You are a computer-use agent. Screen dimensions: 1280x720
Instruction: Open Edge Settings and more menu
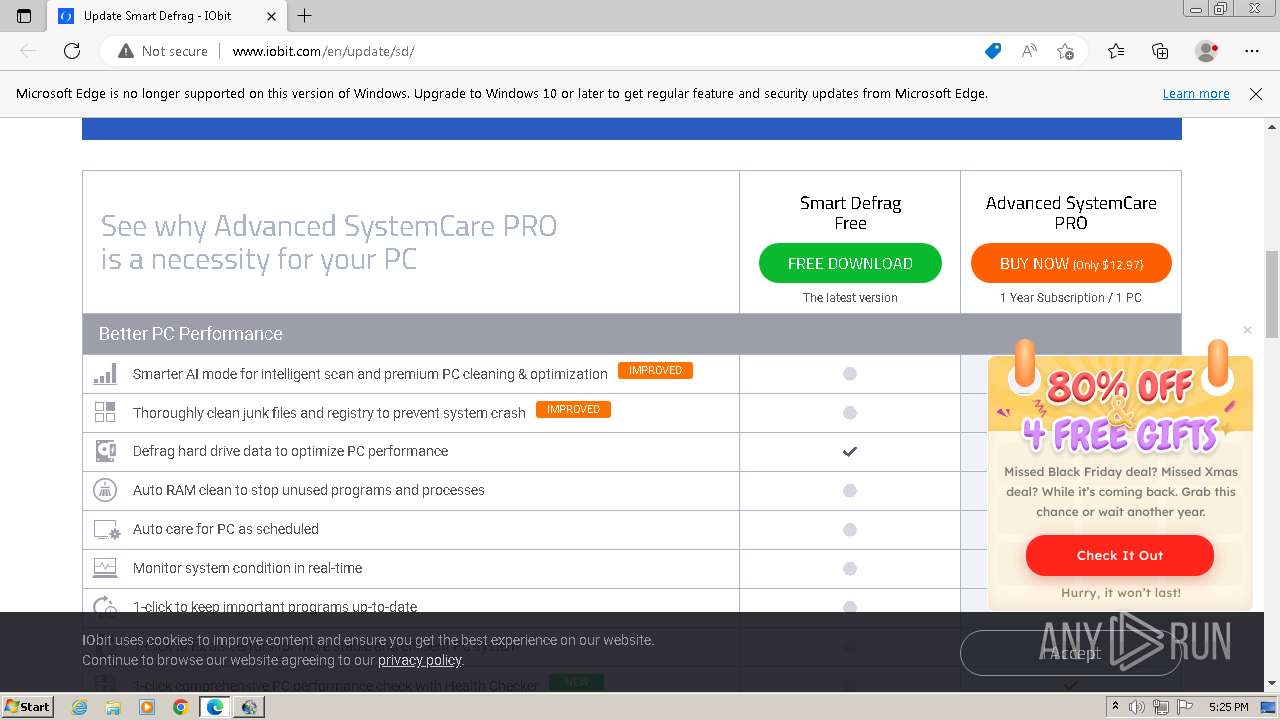pos(1252,51)
